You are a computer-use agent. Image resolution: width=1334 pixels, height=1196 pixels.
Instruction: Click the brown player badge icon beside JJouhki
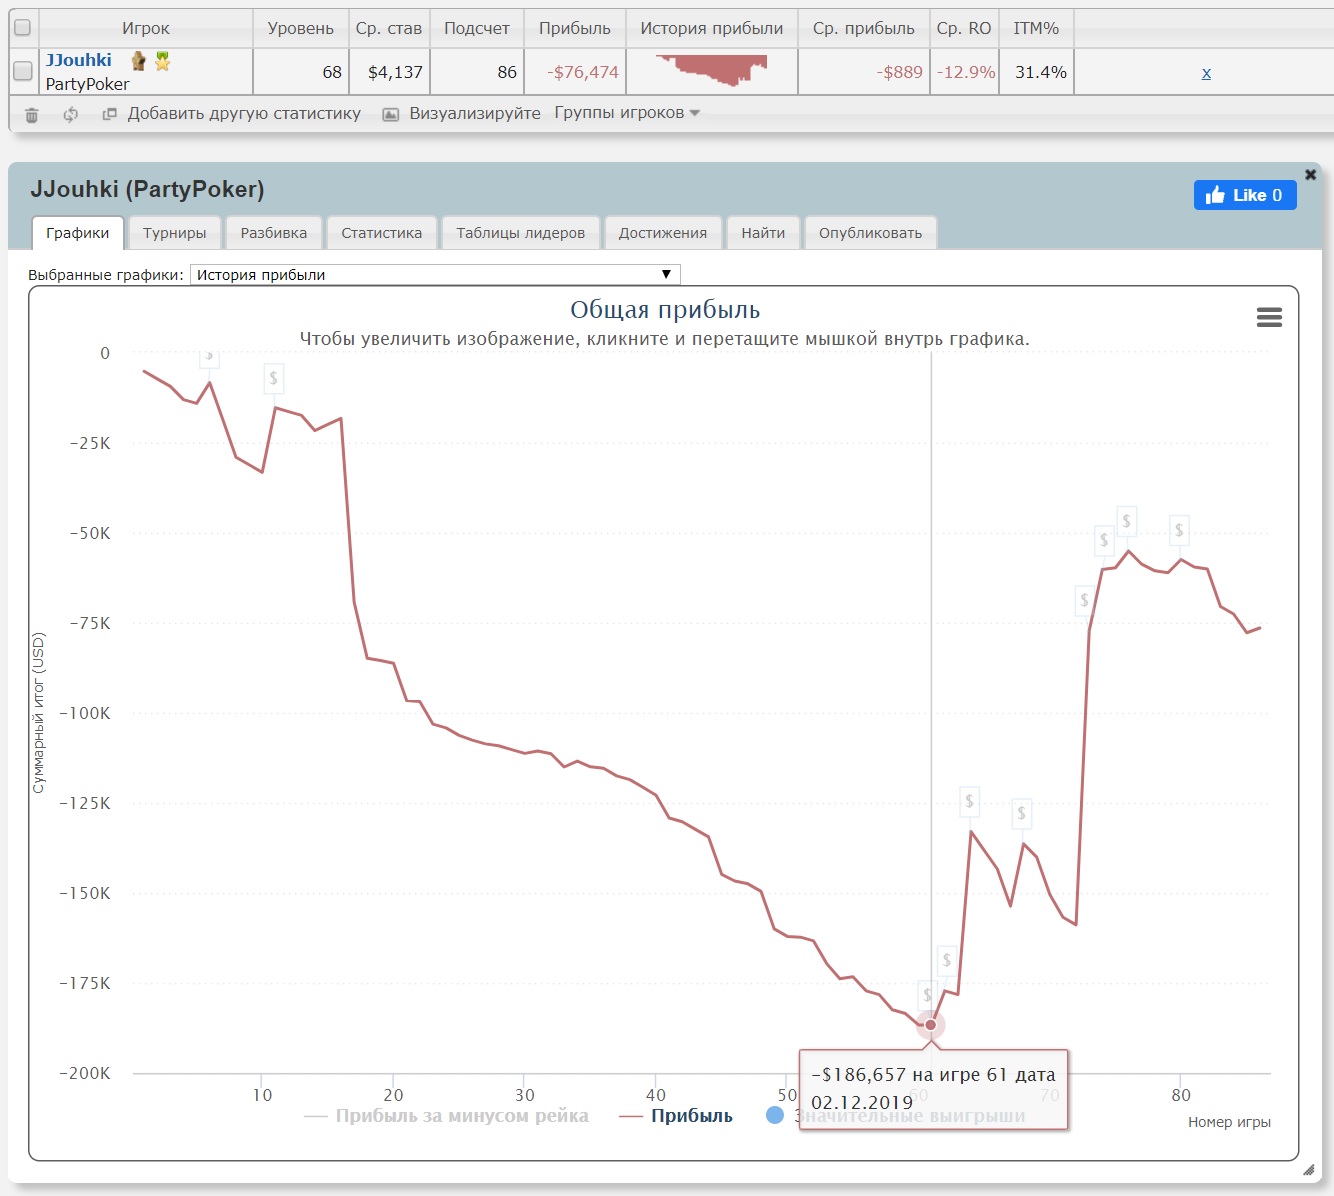coord(139,61)
